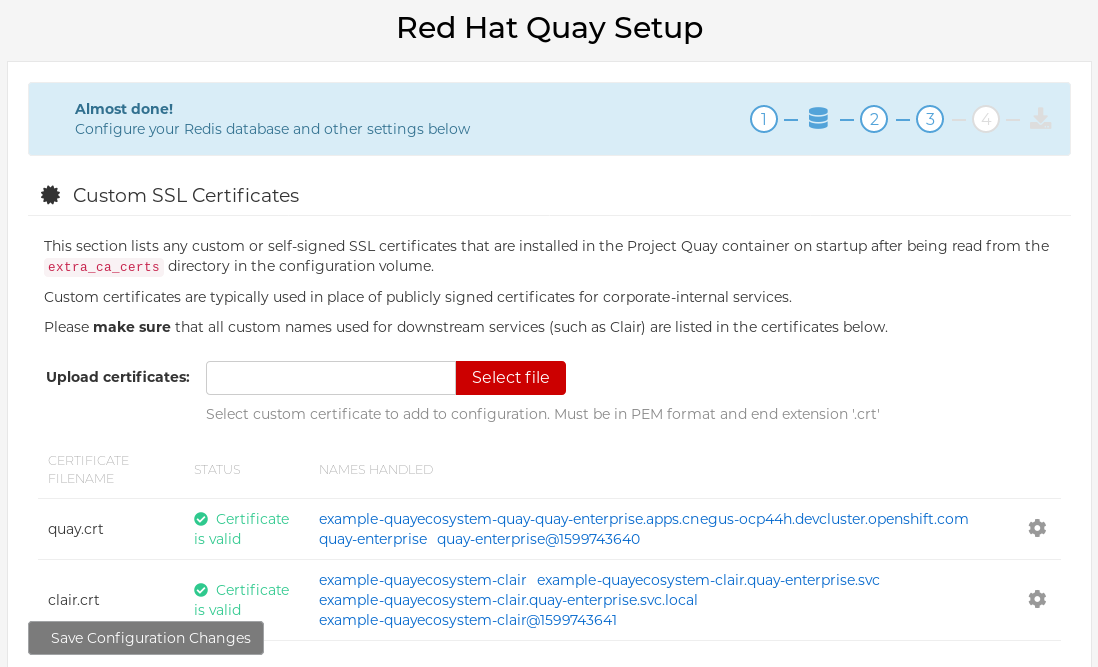Viewport: 1098px width, 667px height.
Task: Select wizard step 1 circle
Action: (x=764, y=118)
